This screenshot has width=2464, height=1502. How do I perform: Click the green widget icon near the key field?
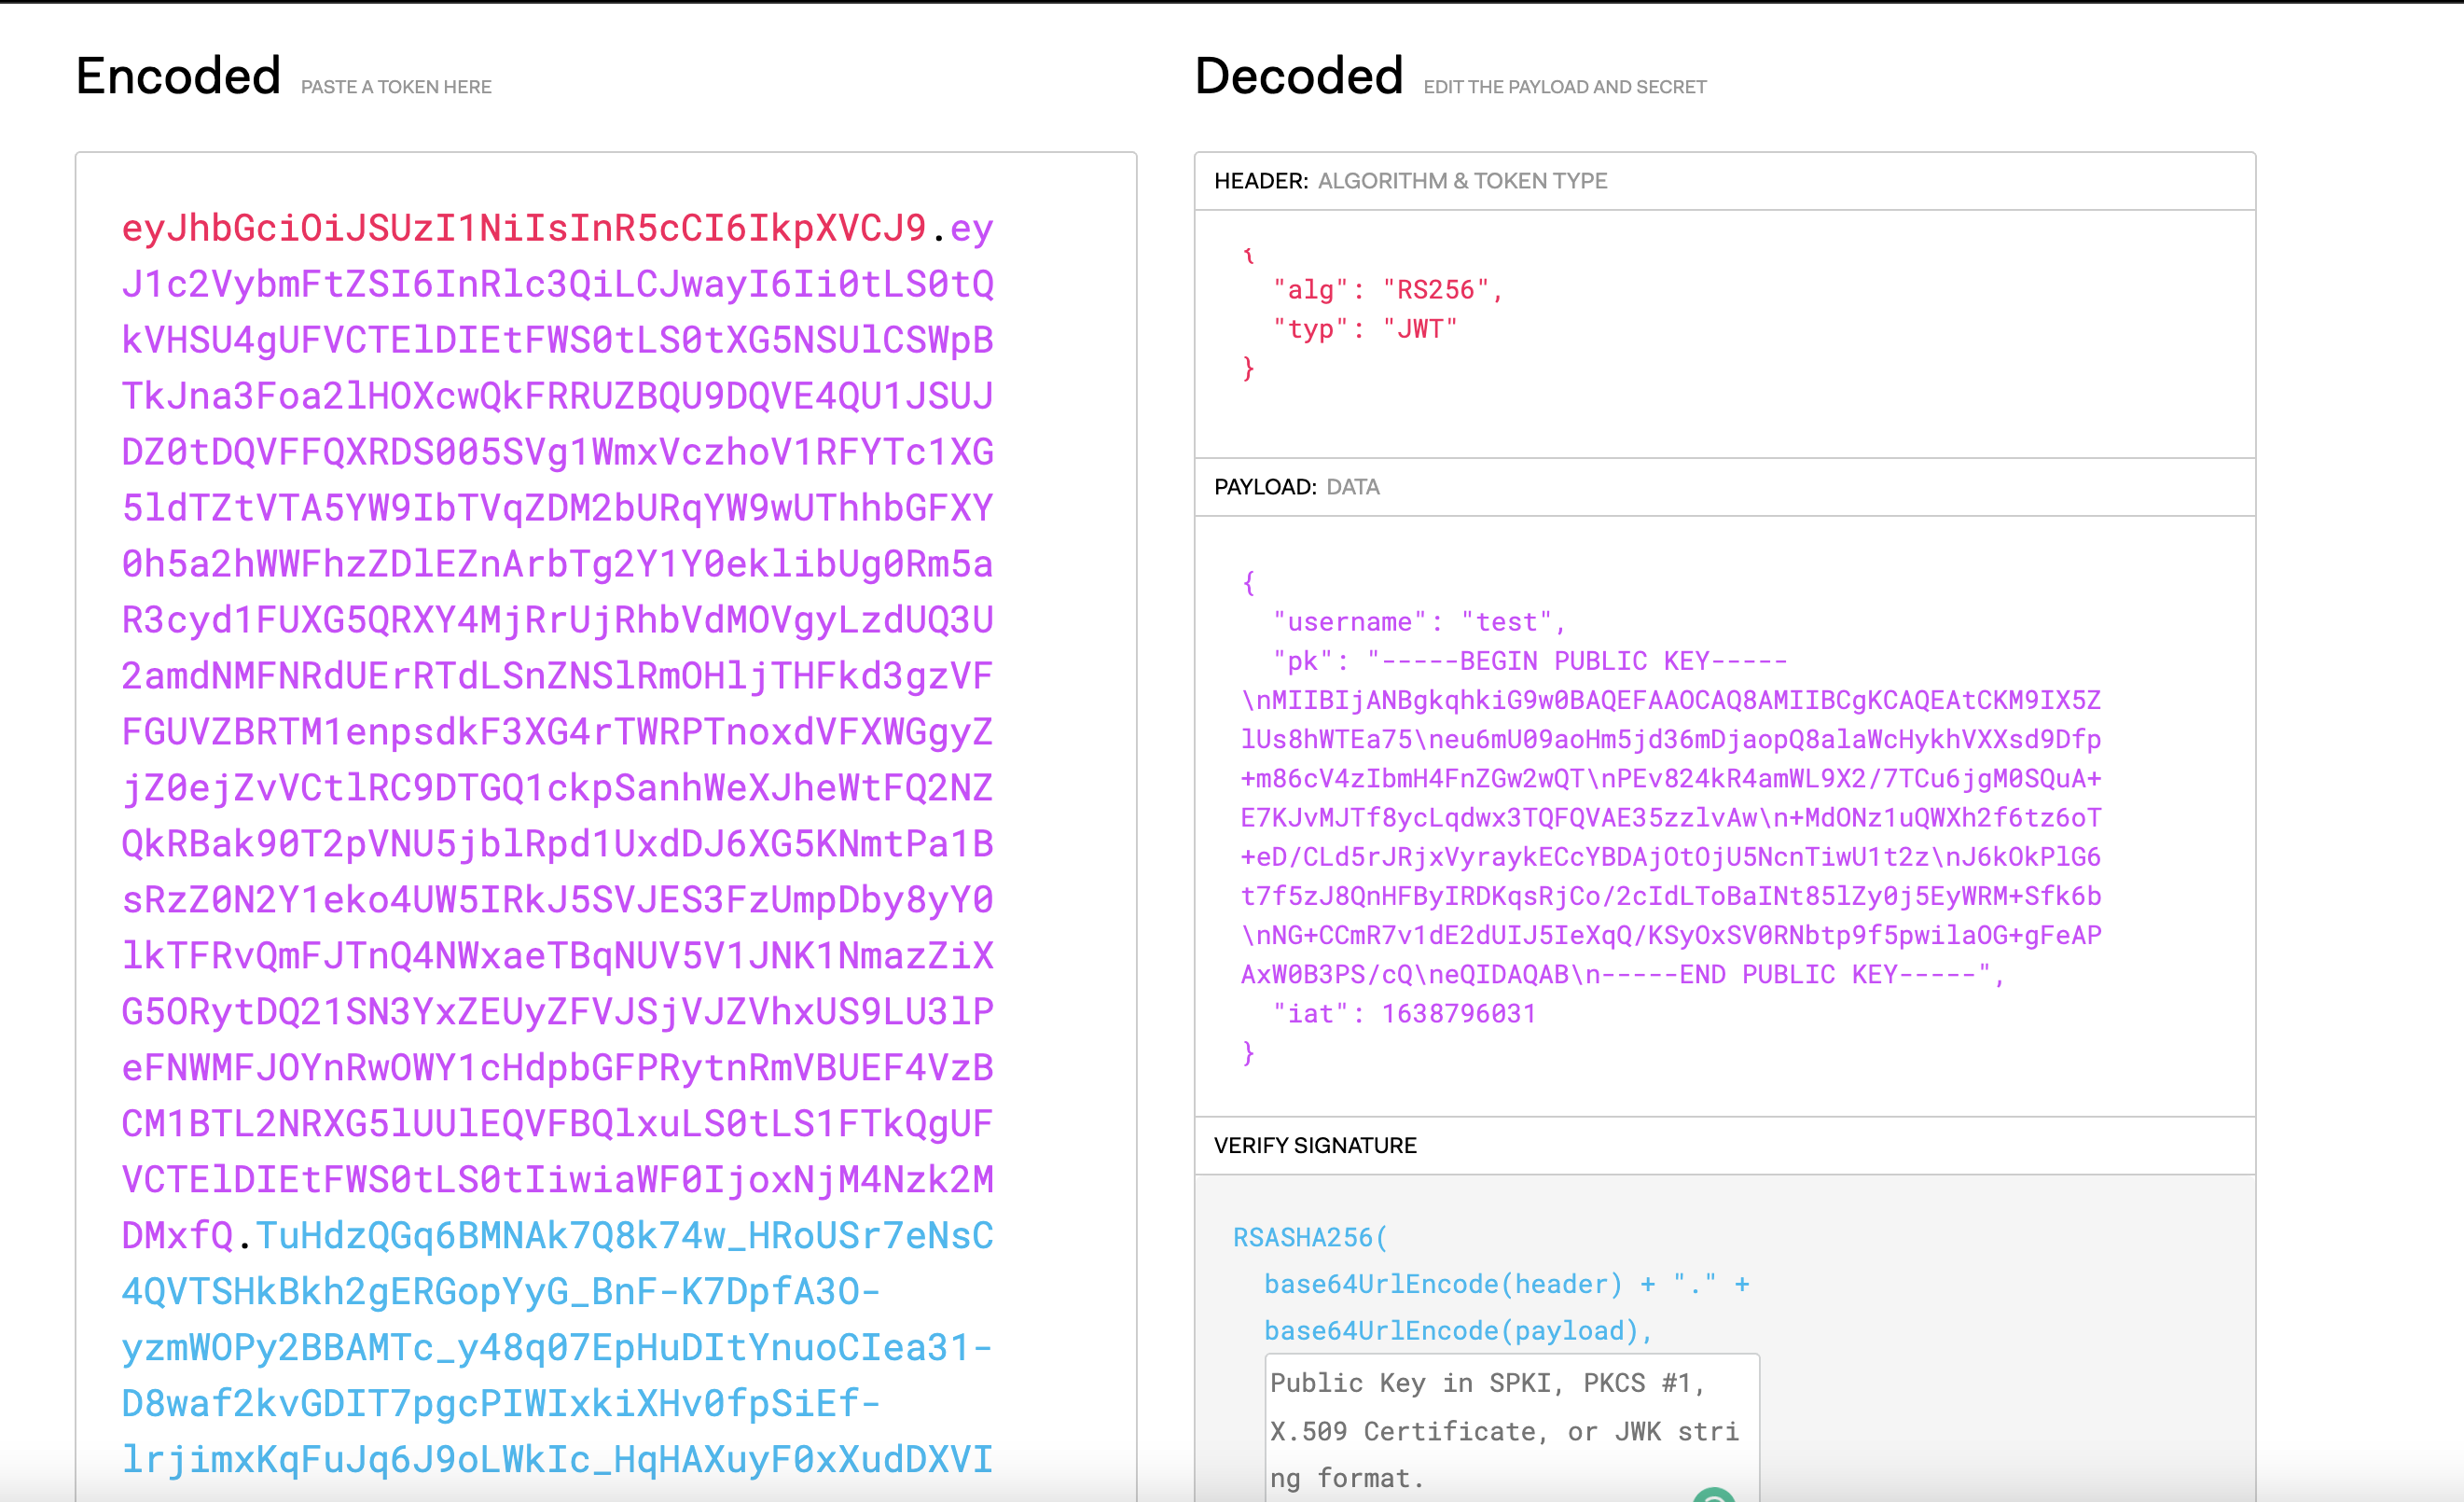(x=1716, y=1495)
